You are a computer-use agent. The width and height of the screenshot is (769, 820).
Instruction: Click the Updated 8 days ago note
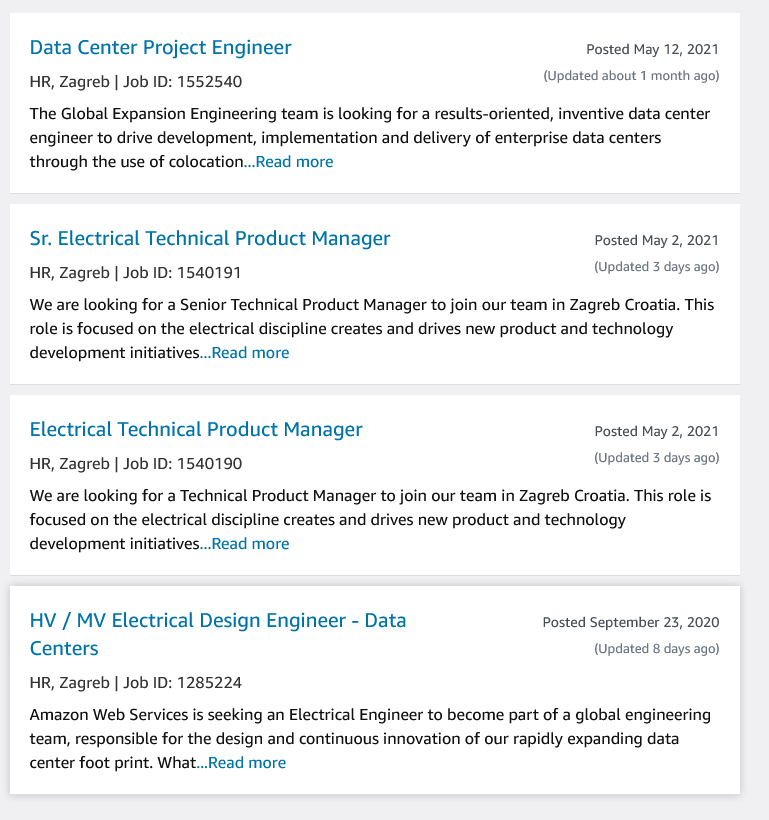tap(657, 649)
